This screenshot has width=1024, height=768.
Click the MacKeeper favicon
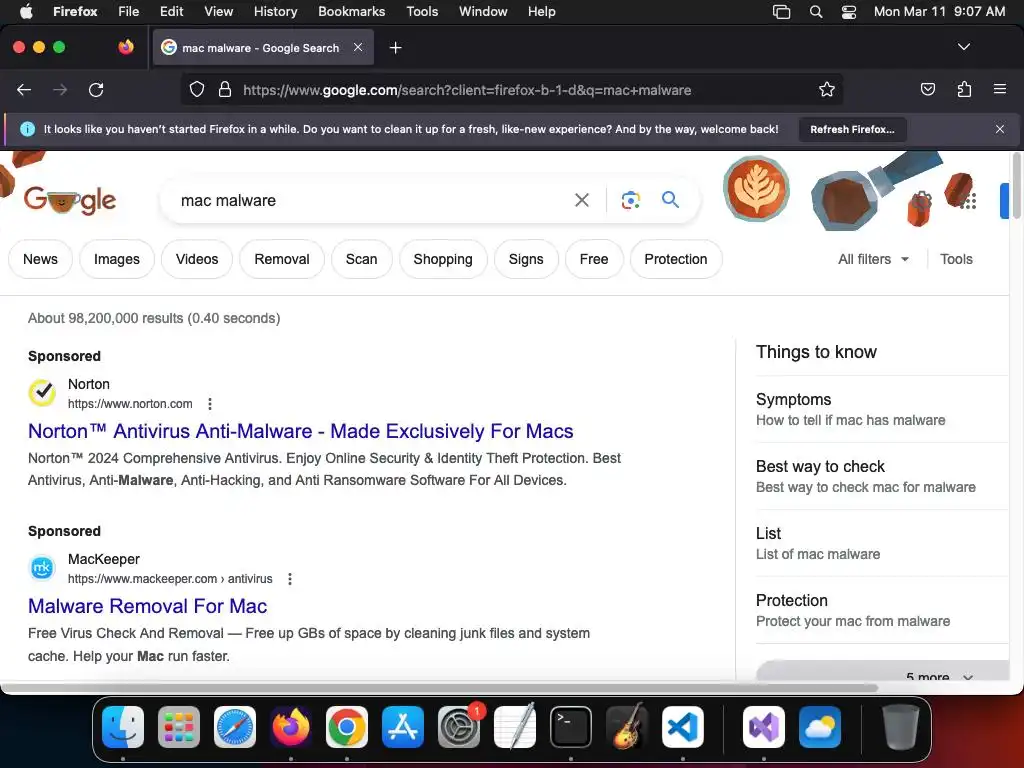pos(42,568)
